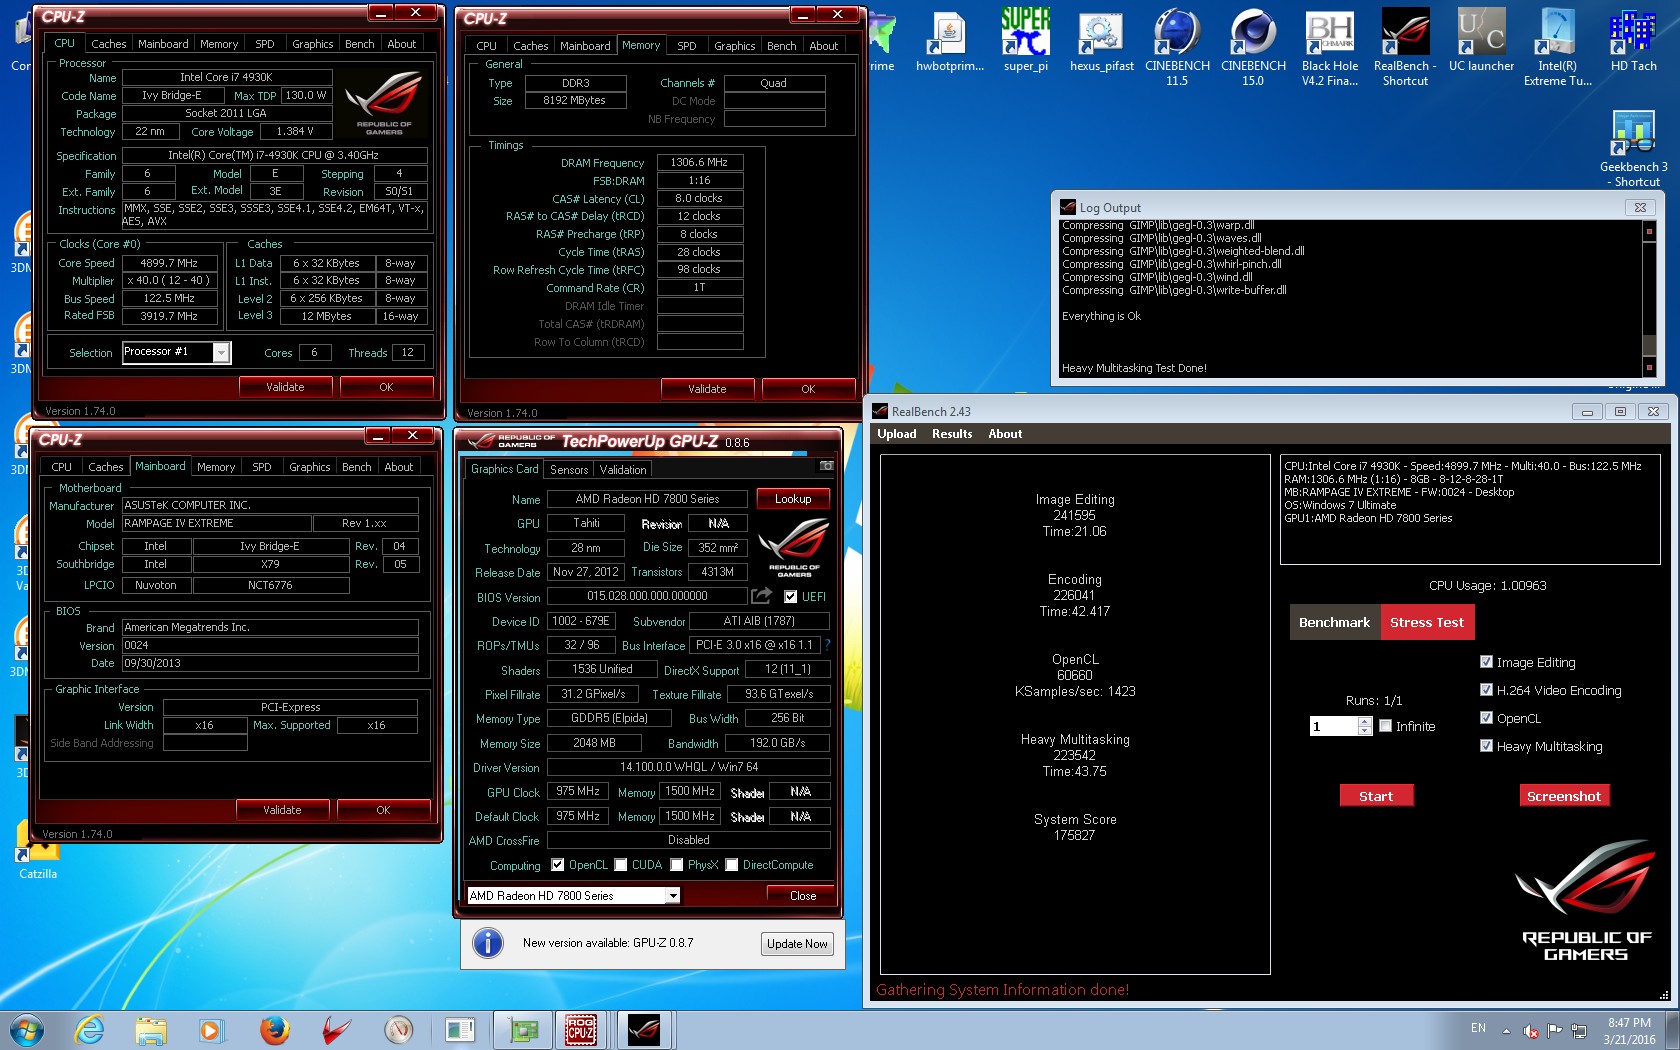
Task: Open UC launcher desktop icon
Action: click(x=1481, y=42)
